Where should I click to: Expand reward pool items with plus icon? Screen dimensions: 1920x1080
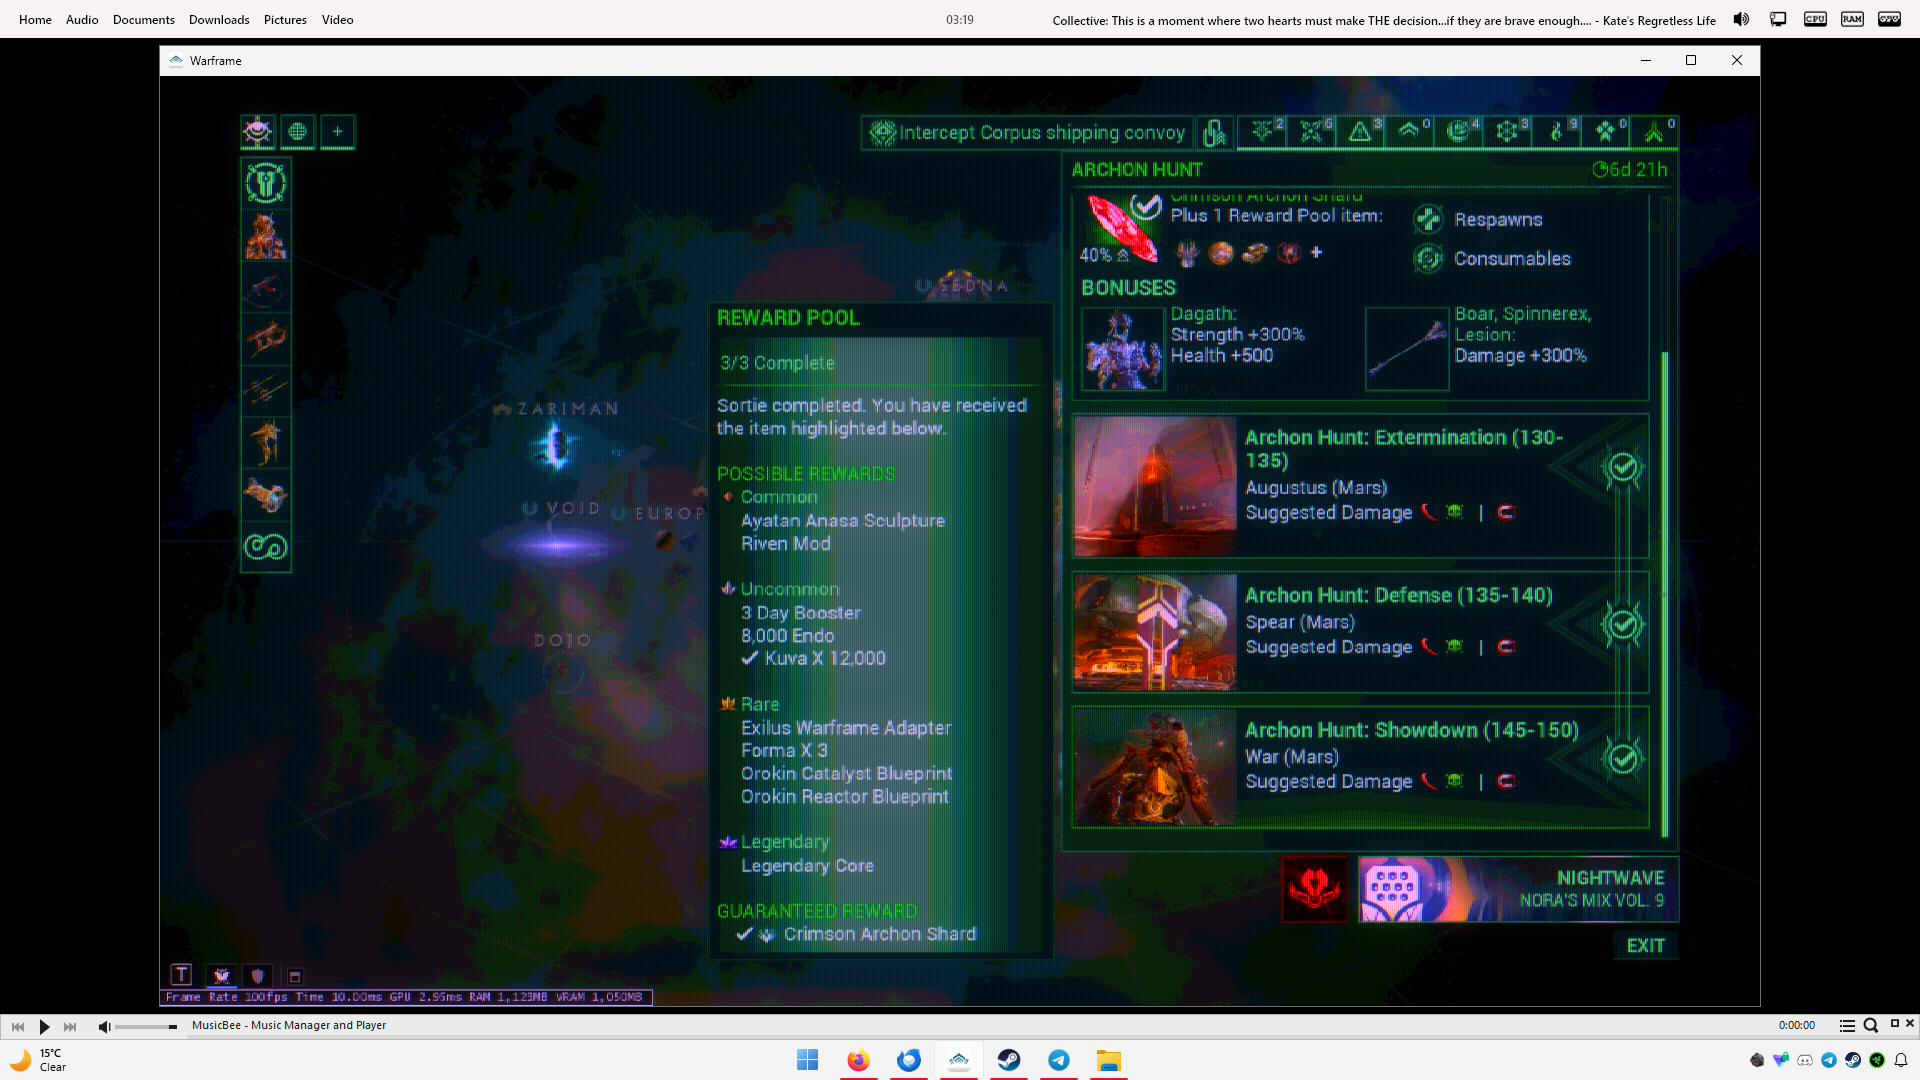1317,253
